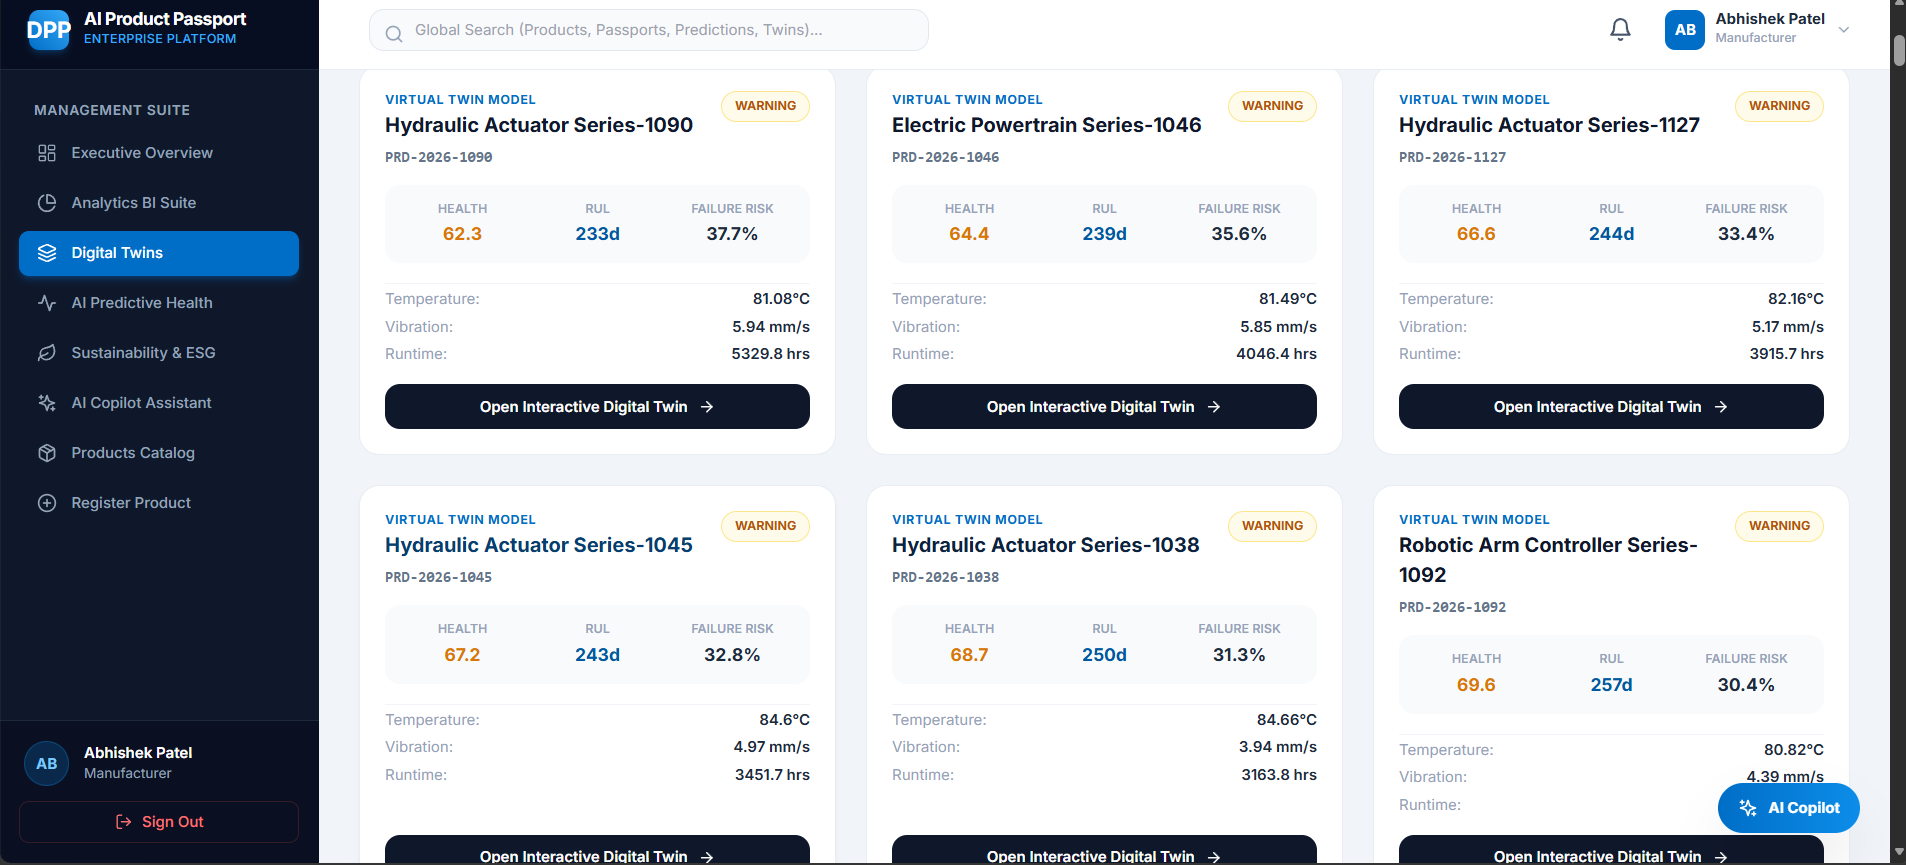Click the arrow on the Series-1046 Open Twin button
Screen dimensions: 1906x865
1214,407
